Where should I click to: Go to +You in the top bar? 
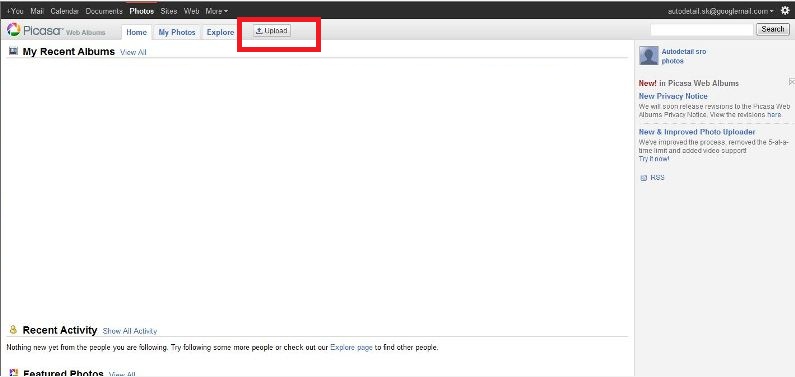(15, 11)
